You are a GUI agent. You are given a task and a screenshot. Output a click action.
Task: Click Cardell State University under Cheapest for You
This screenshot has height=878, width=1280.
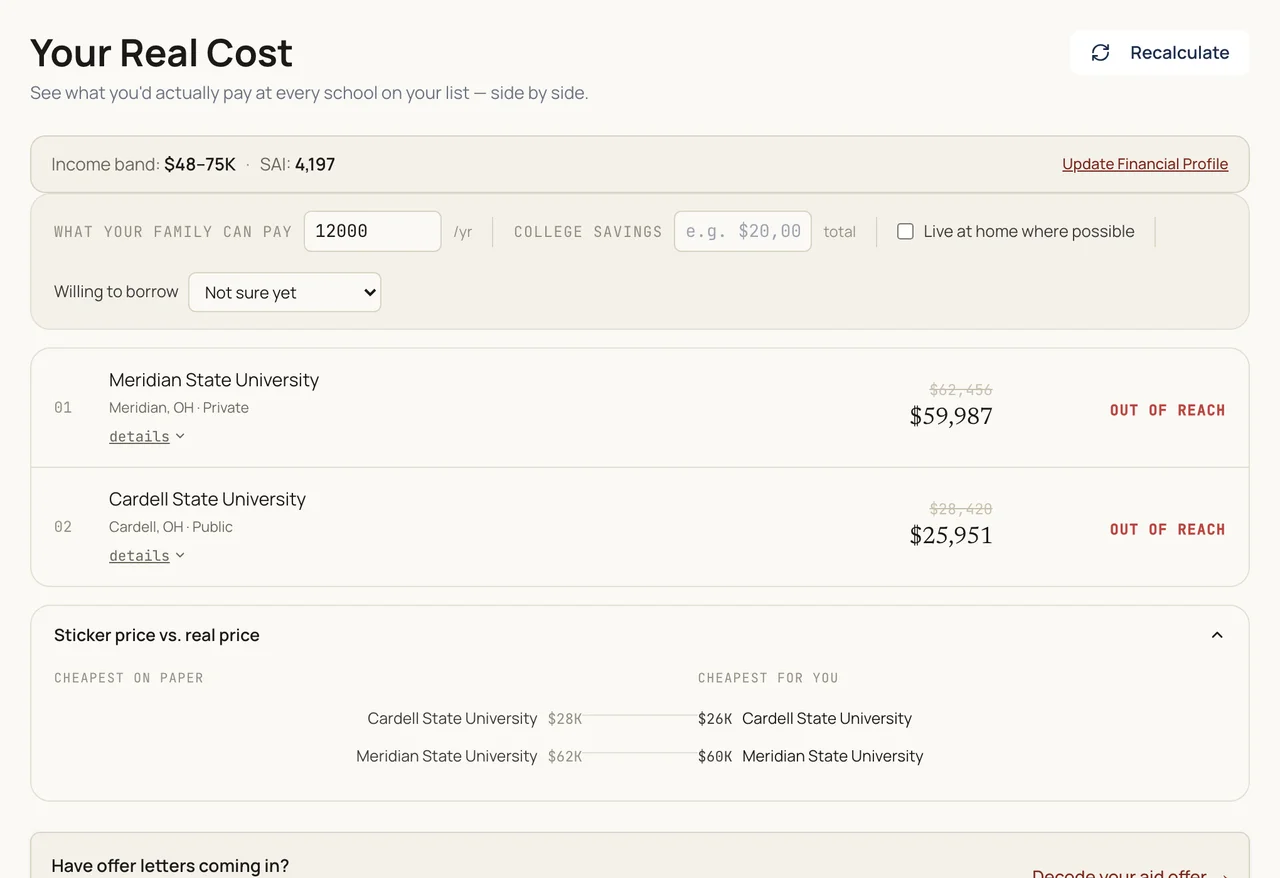pos(827,718)
